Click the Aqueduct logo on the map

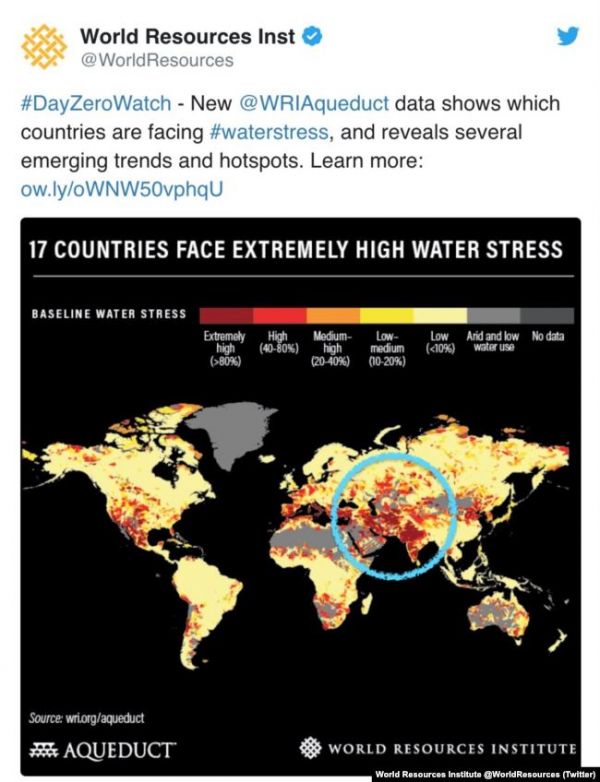[103, 749]
